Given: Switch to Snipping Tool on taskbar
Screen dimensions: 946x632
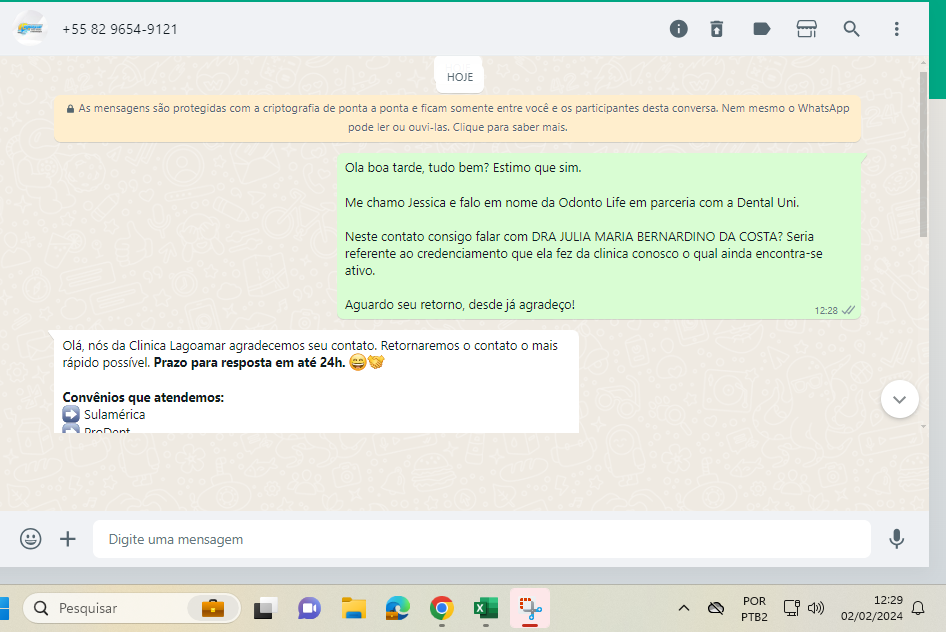Looking at the screenshot, I should point(530,608).
